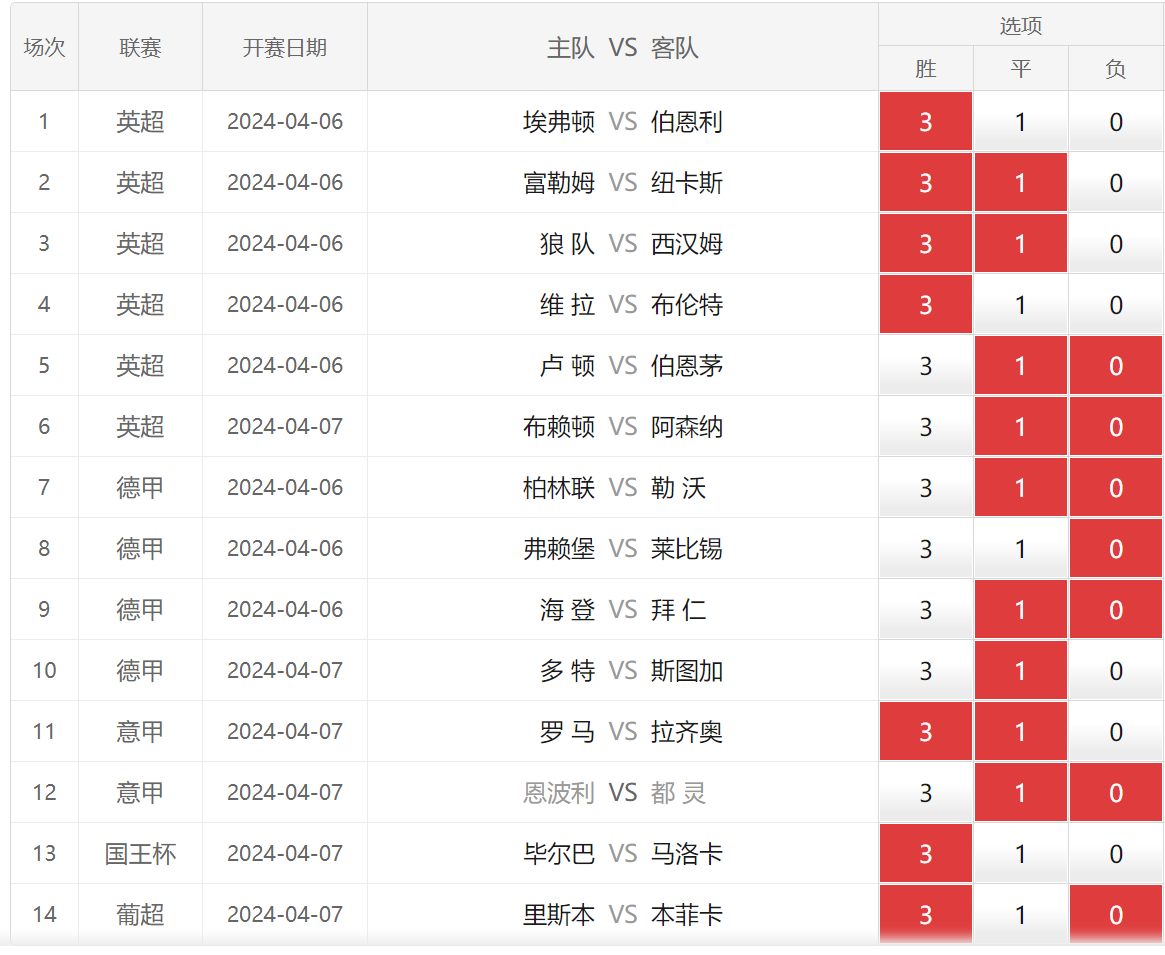Toggle draw option 1 for 恩波利 VS 都灵

click(x=1020, y=791)
